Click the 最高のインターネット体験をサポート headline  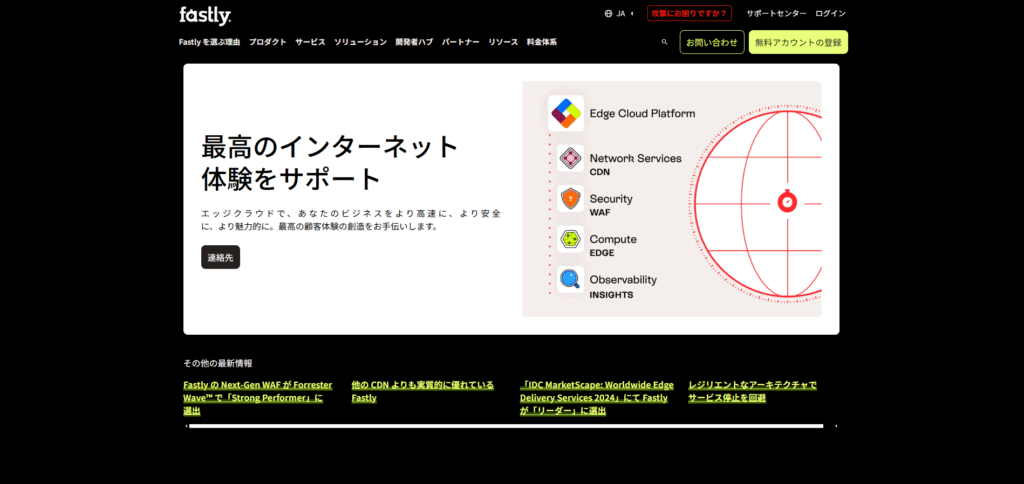tap(330, 163)
